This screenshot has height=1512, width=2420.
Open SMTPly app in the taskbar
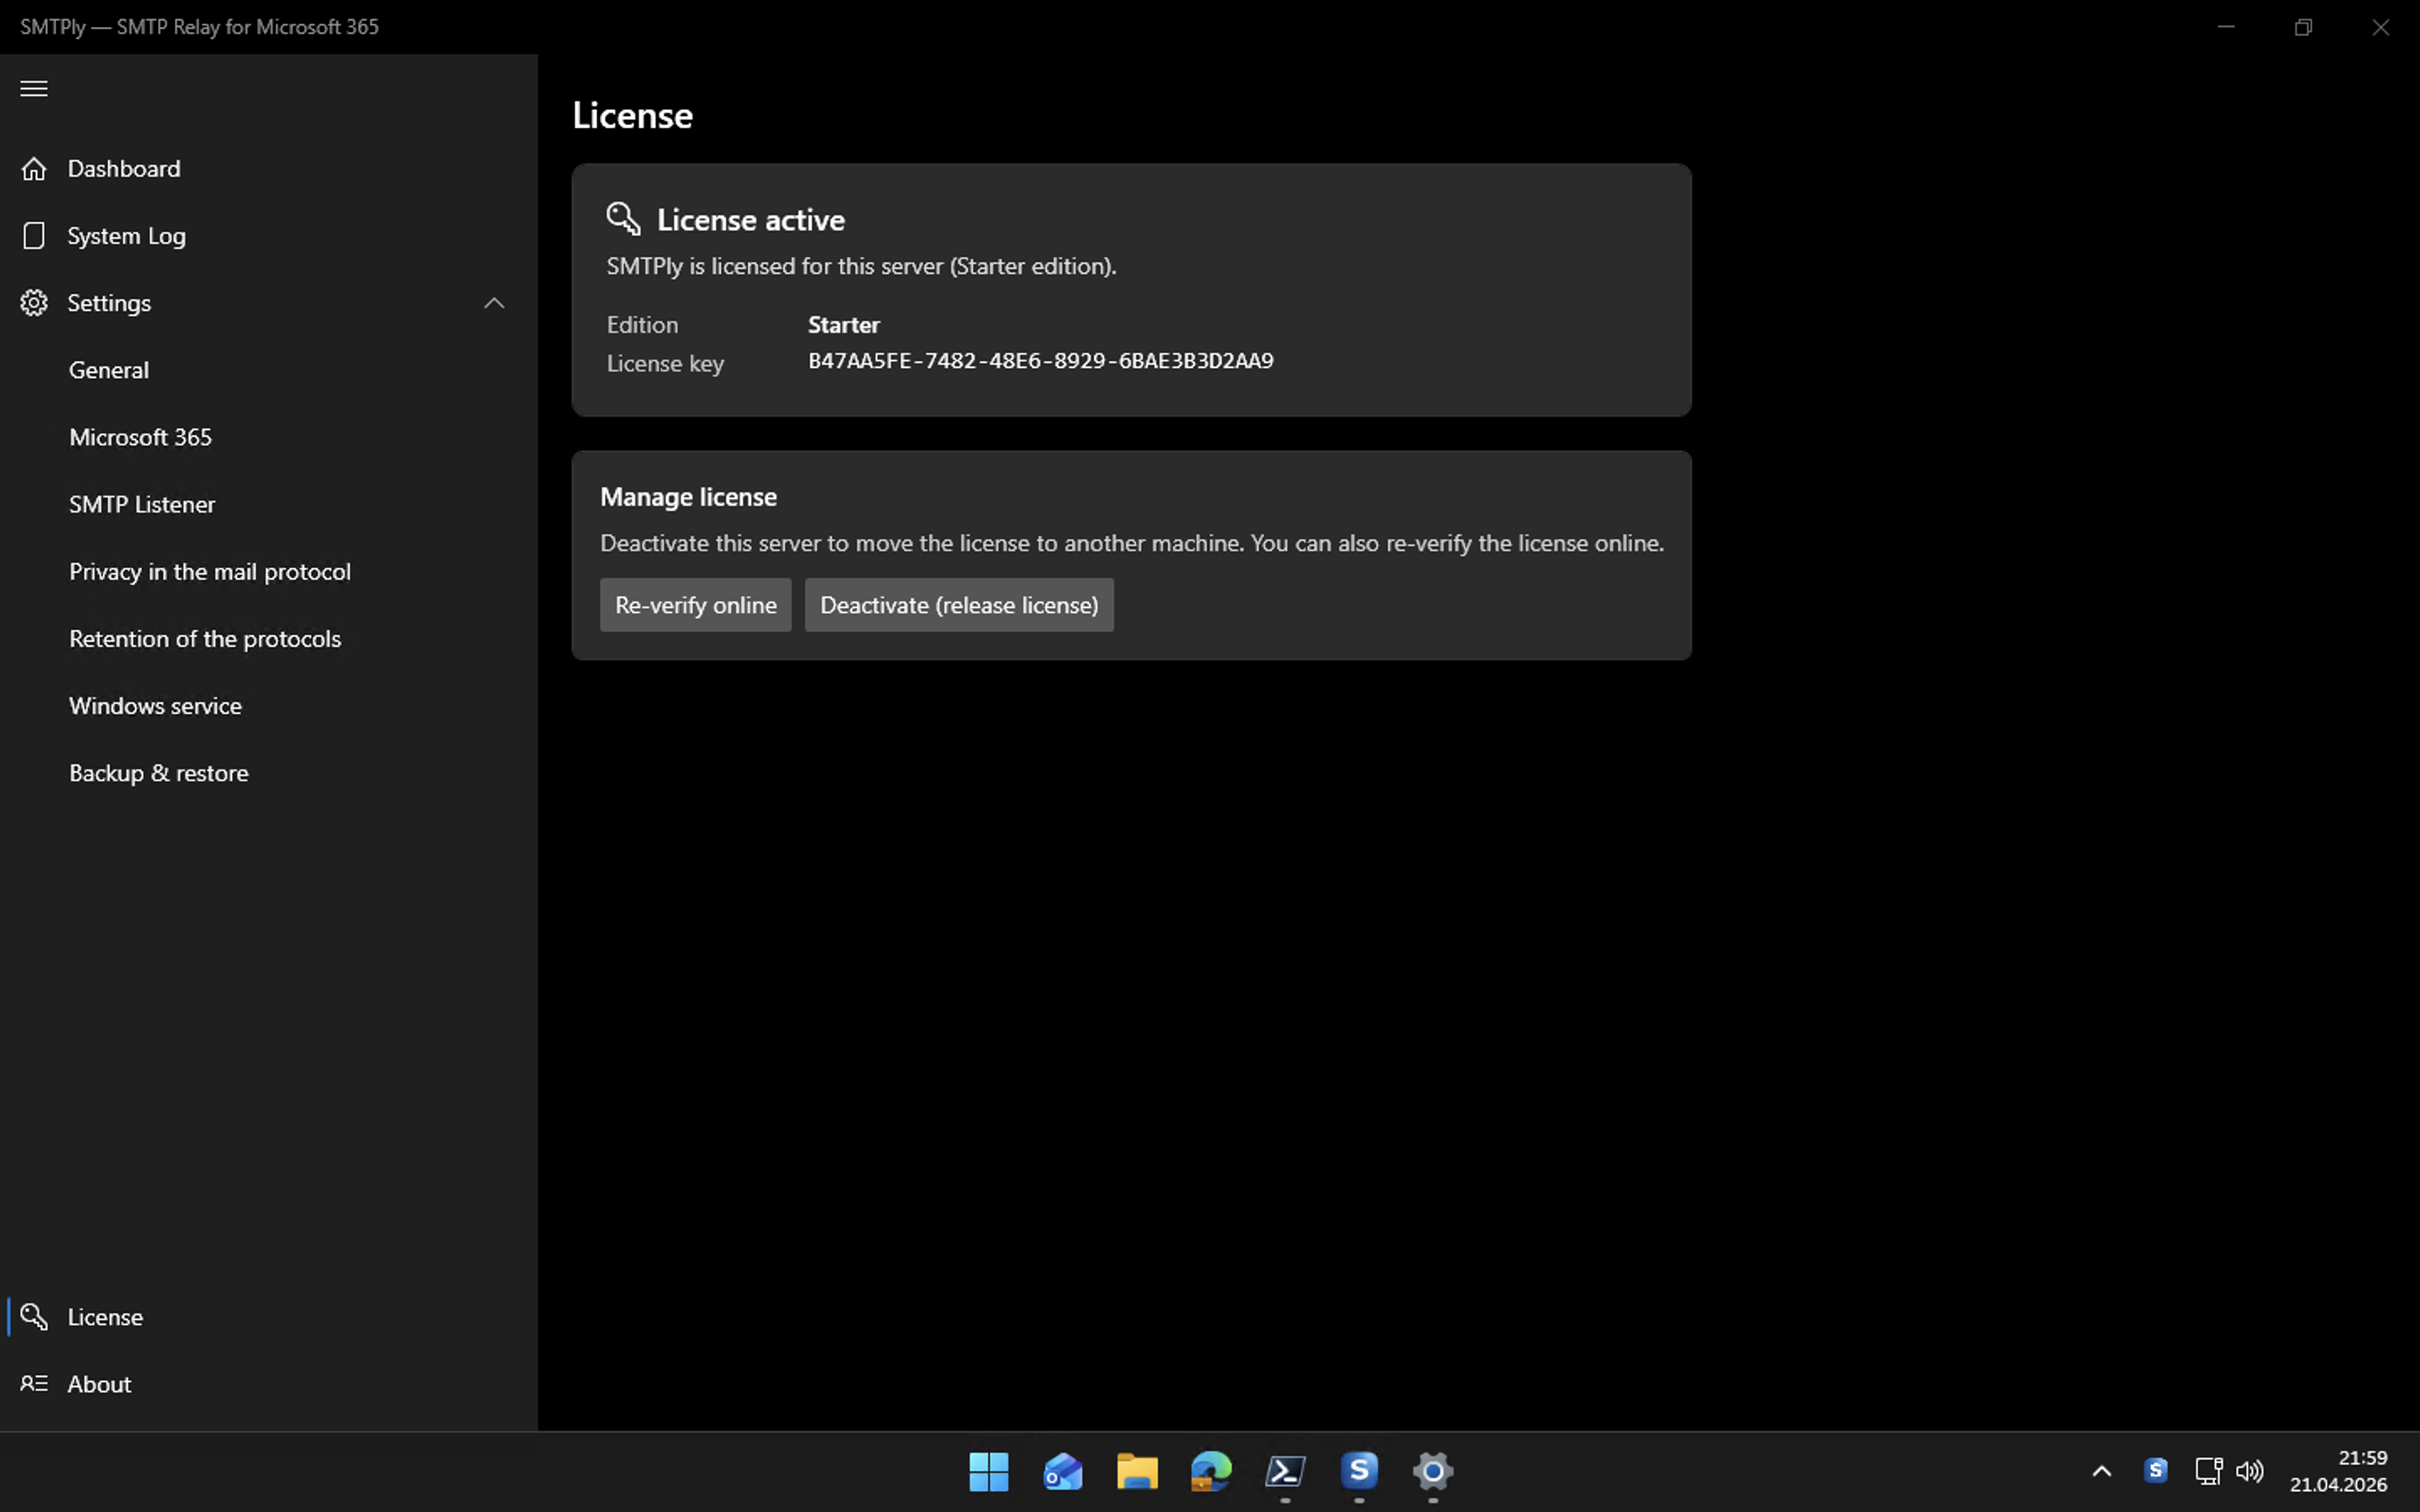coord(1359,1471)
